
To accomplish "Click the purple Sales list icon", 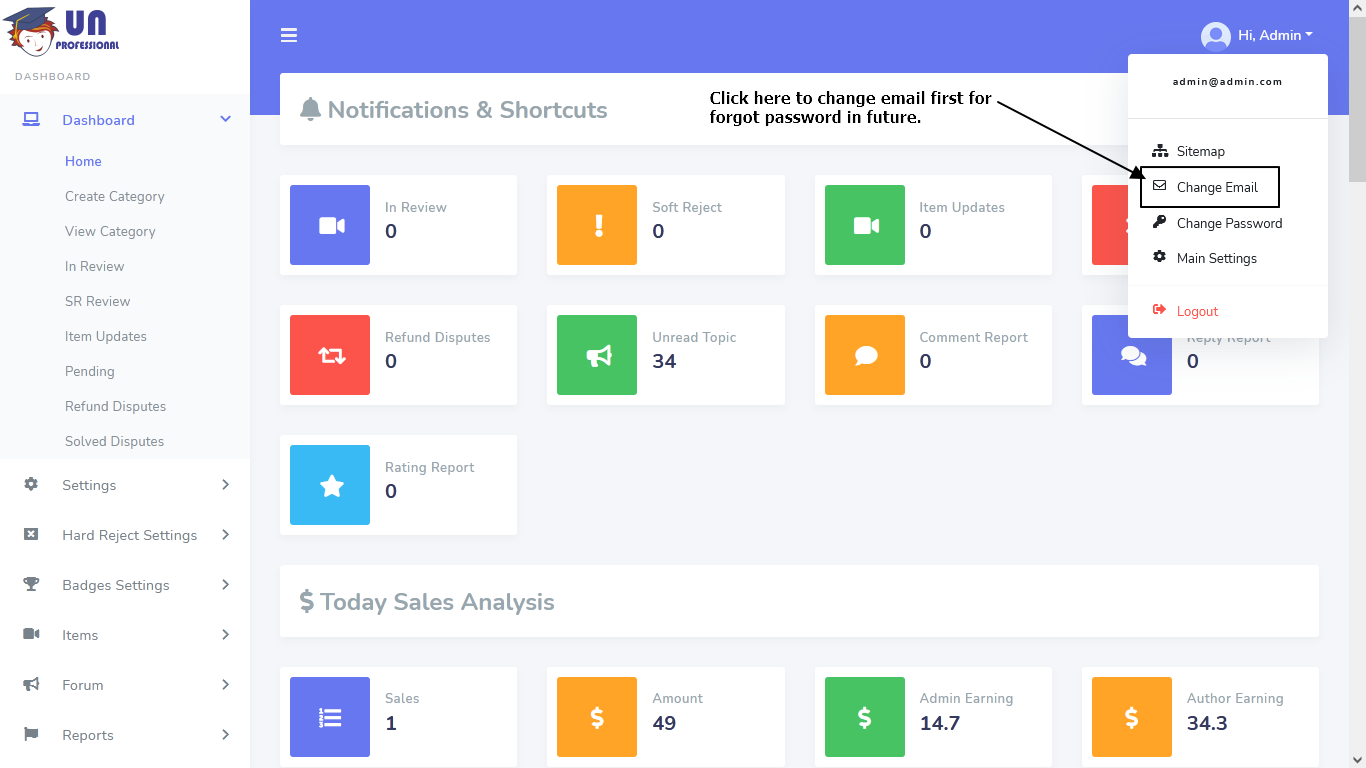I will tap(330, 717).
